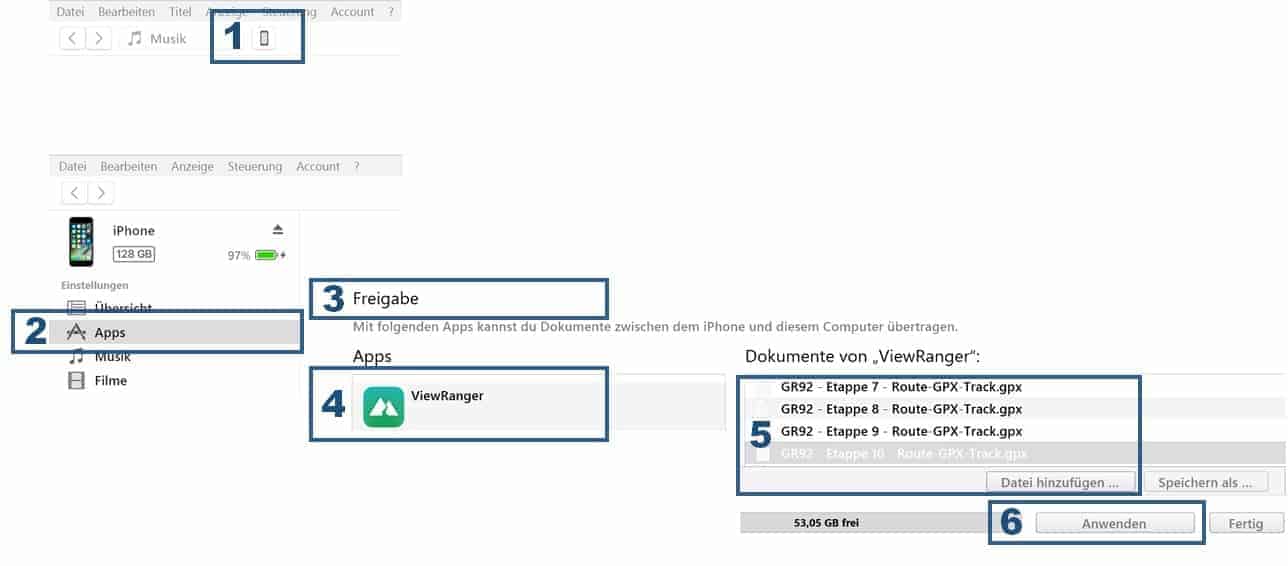
Task: Click the 53,05 GB frei storage bar
Action: coord(864,522)
